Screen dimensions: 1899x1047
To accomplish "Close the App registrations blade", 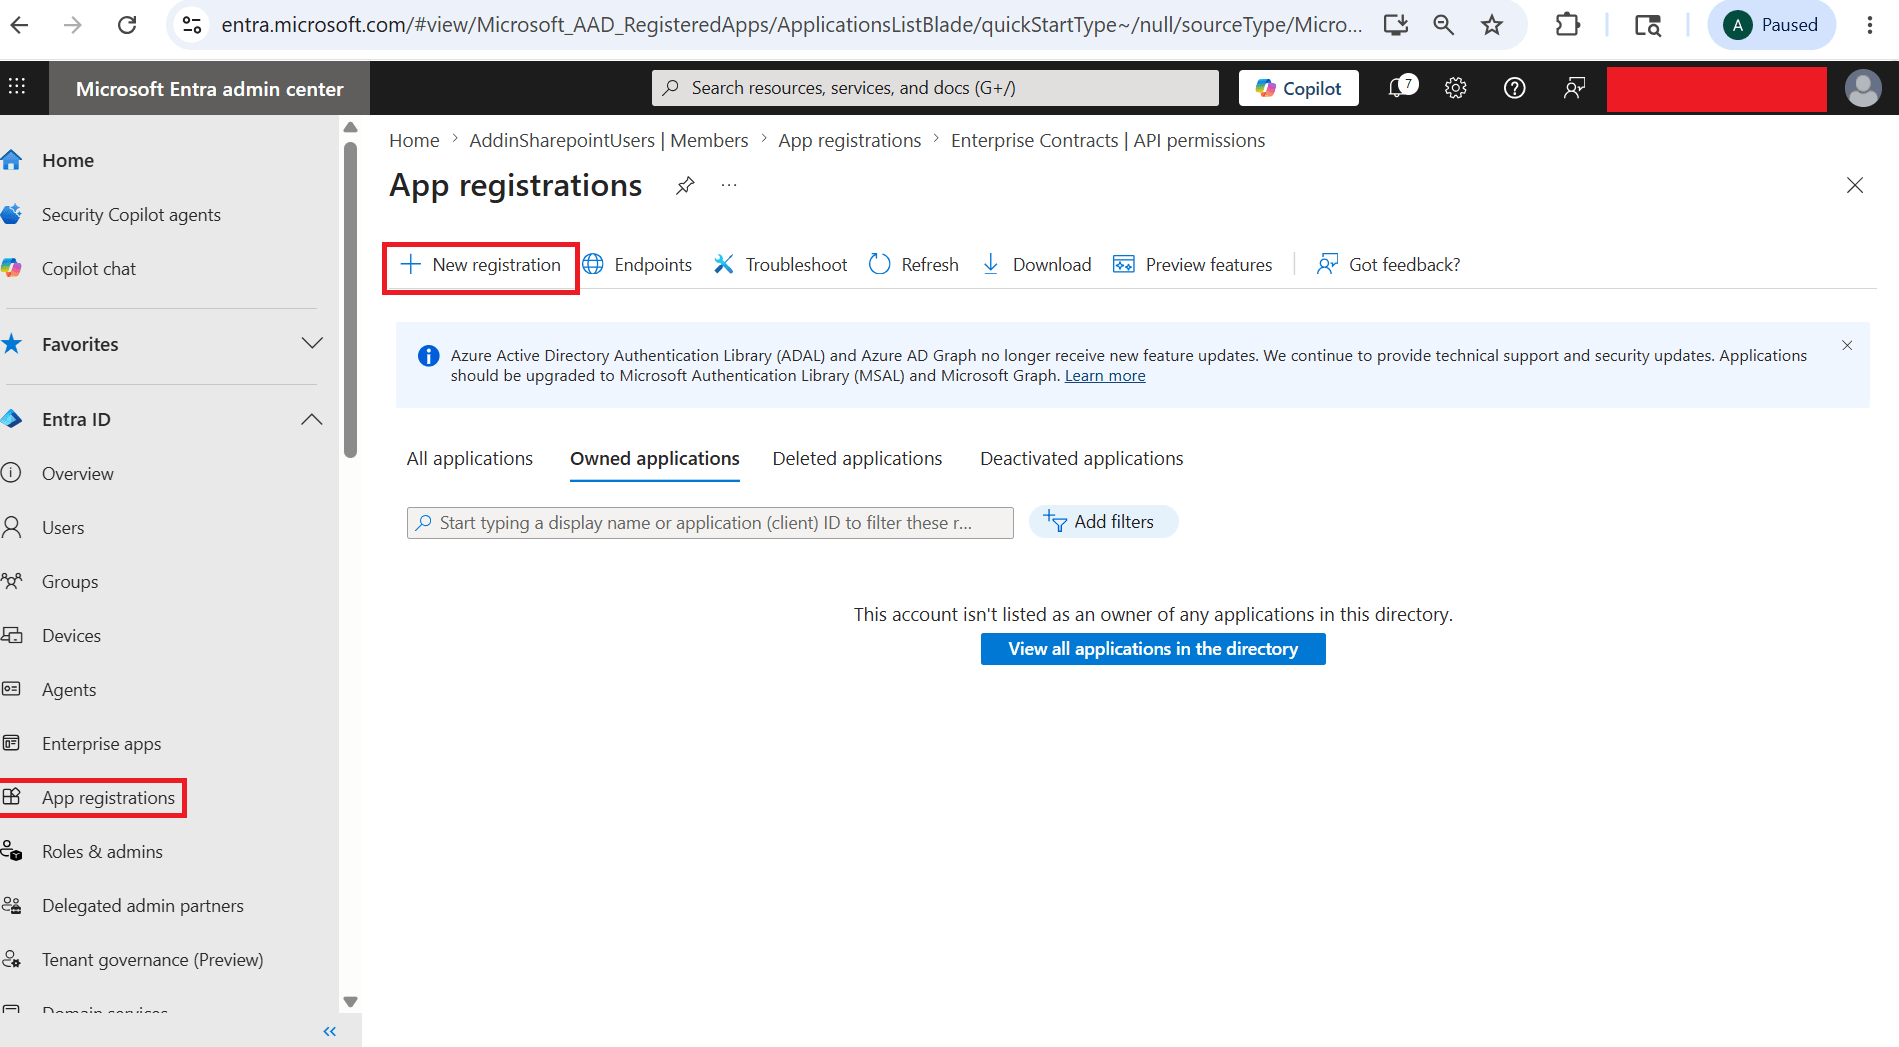I will (x=1855, y=185).
